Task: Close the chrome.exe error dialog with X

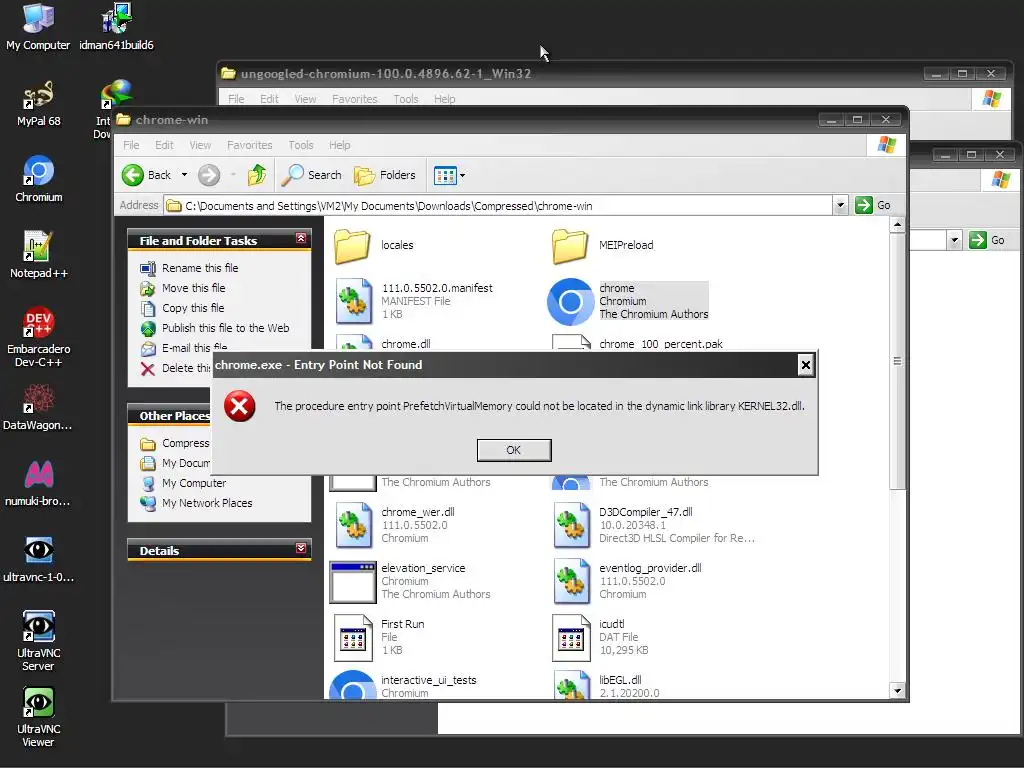Action: pos(806,365)
